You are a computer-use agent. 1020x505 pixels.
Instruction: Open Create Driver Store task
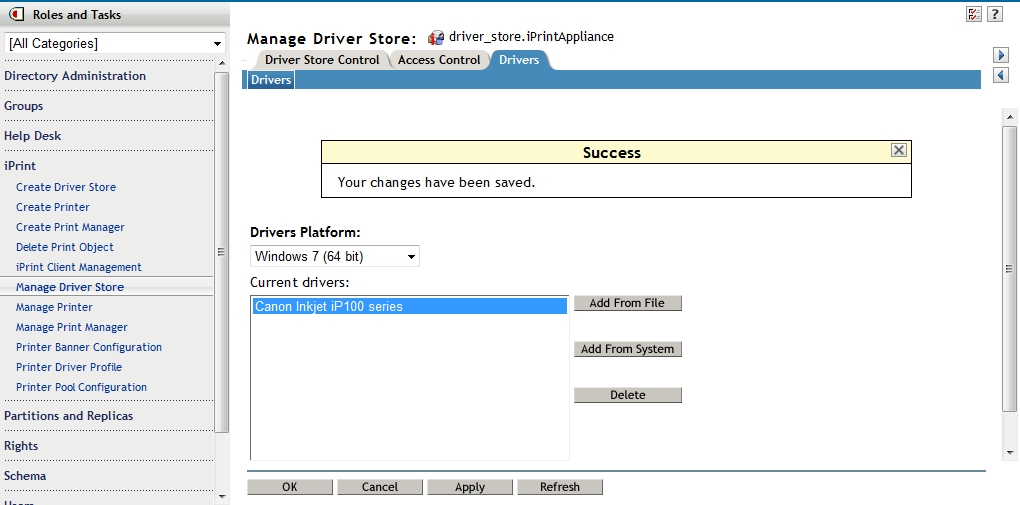point(66,187)
